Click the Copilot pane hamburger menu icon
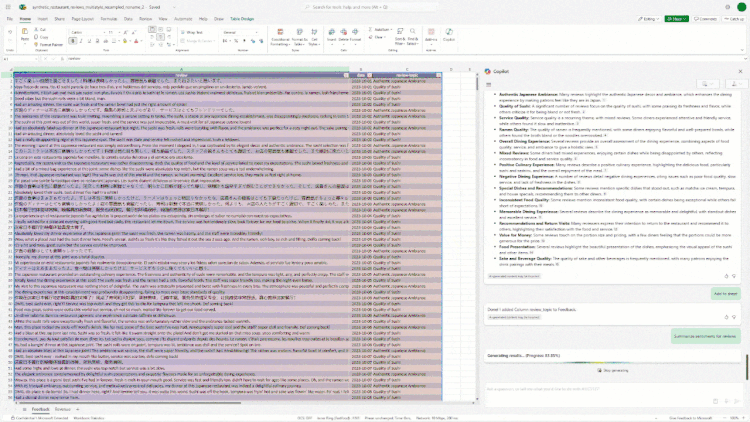This screenshot has width=750, height=422. point(488,85)
